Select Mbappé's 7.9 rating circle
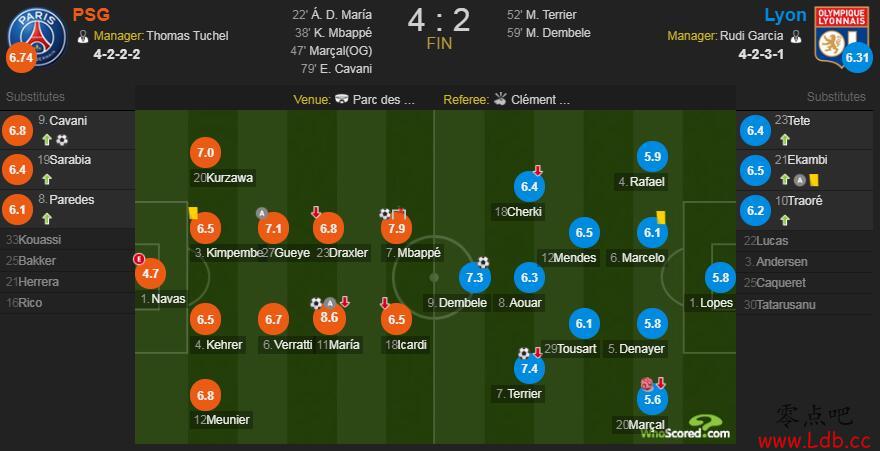The width and height of the screenshot is (880, 451). coord(396,228)
